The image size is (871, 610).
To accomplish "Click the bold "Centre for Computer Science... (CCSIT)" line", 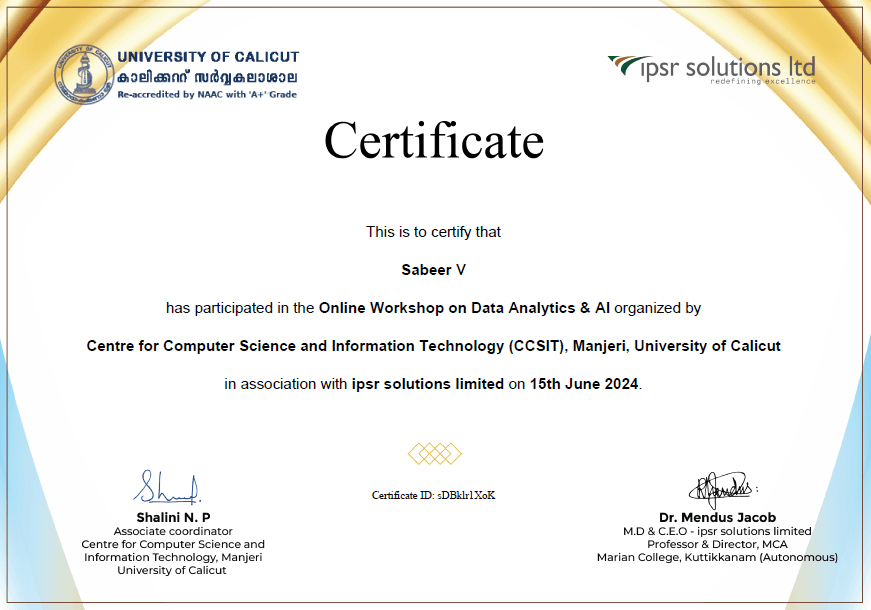I will pyautogui.click(x=433, y=346).
